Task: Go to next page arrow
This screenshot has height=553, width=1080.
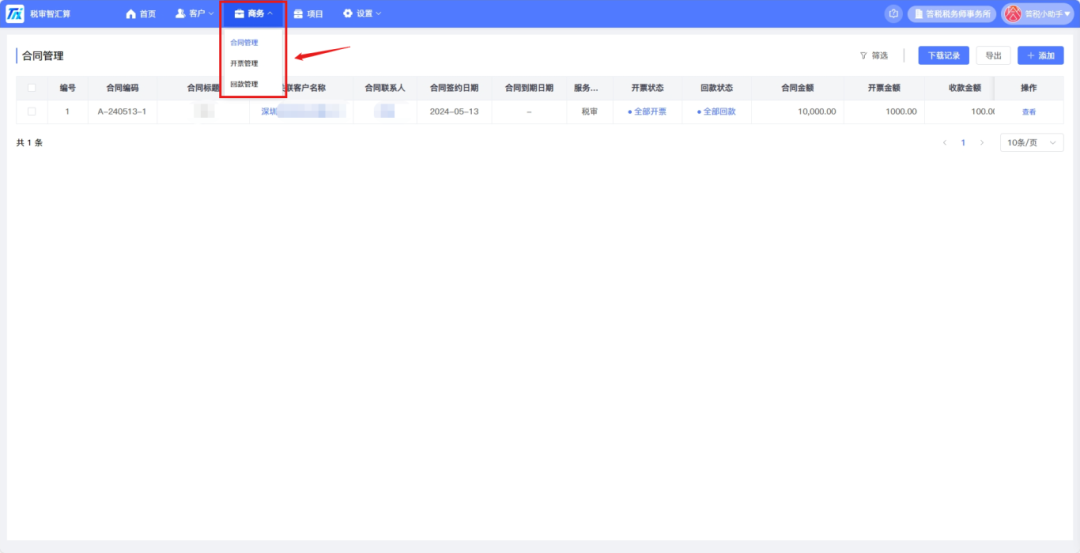Action: 982,143
